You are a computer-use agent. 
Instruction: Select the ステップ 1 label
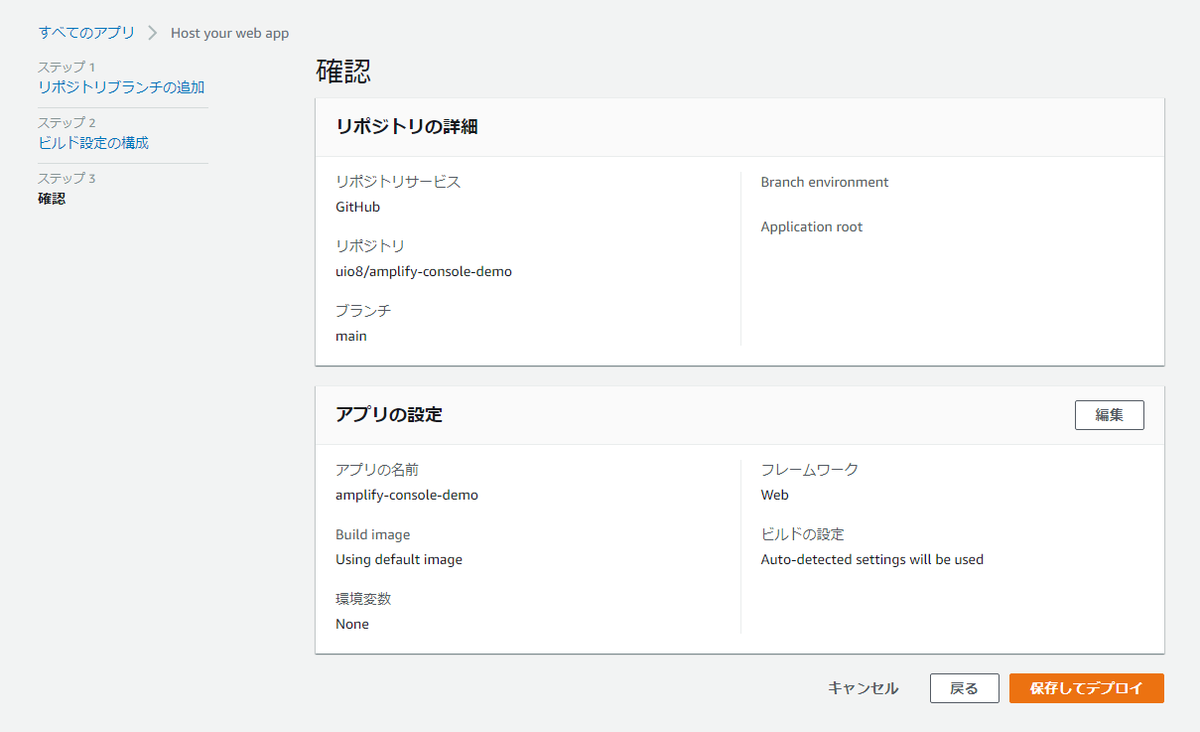(x=66, y=67)
